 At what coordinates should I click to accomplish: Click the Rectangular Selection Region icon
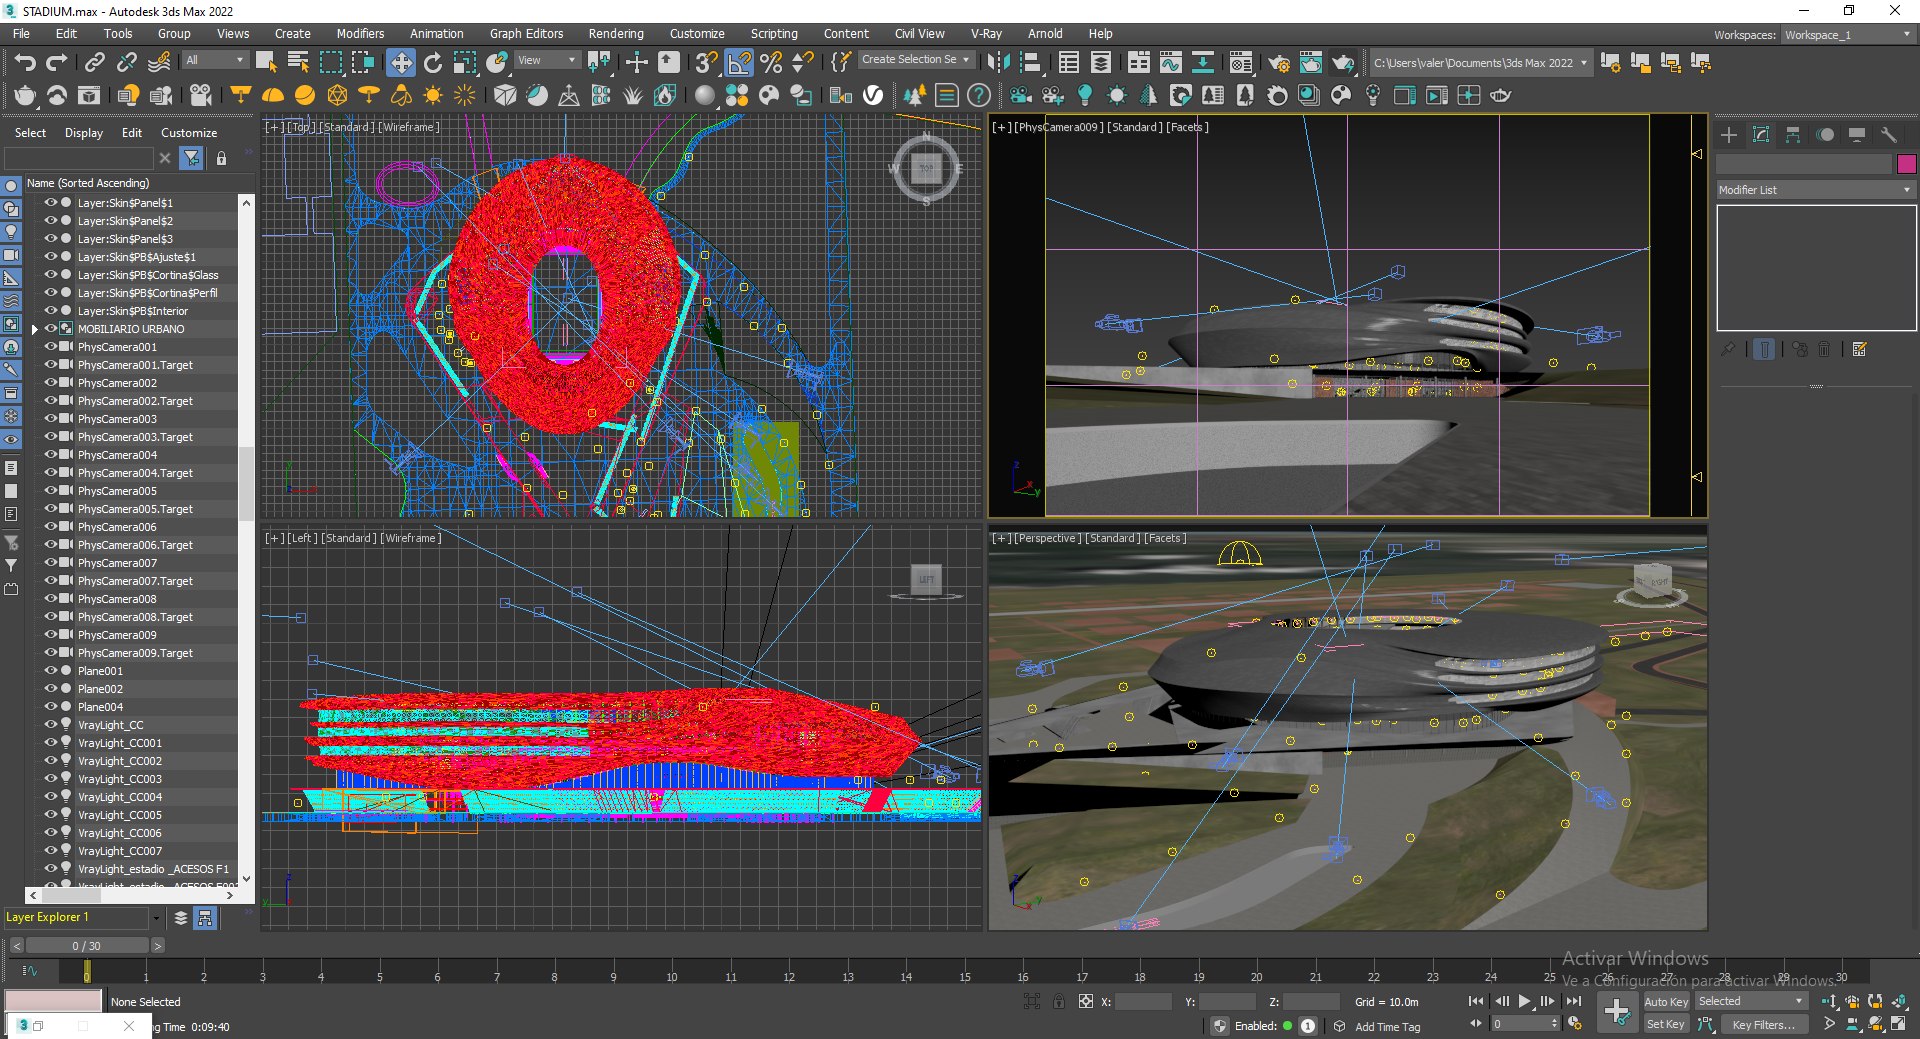tap(331, 63)
